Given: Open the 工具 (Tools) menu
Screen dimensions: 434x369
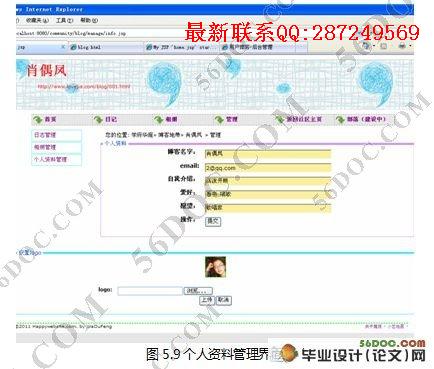Looking at the screenshot, I should tap(64, 21).
